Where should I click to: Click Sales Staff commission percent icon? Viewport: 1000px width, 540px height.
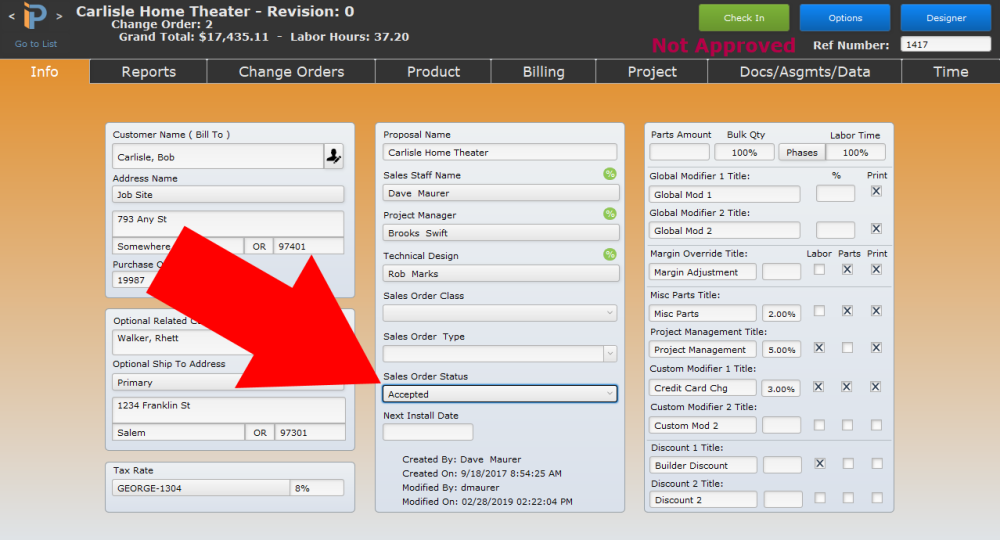[x=610, y=173]
